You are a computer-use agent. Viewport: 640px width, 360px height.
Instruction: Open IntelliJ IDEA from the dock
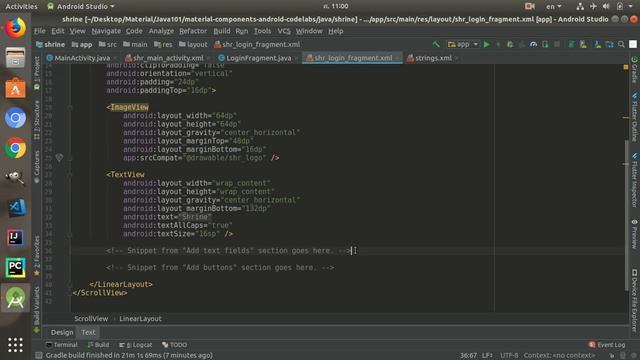click(x=16, y=238)
